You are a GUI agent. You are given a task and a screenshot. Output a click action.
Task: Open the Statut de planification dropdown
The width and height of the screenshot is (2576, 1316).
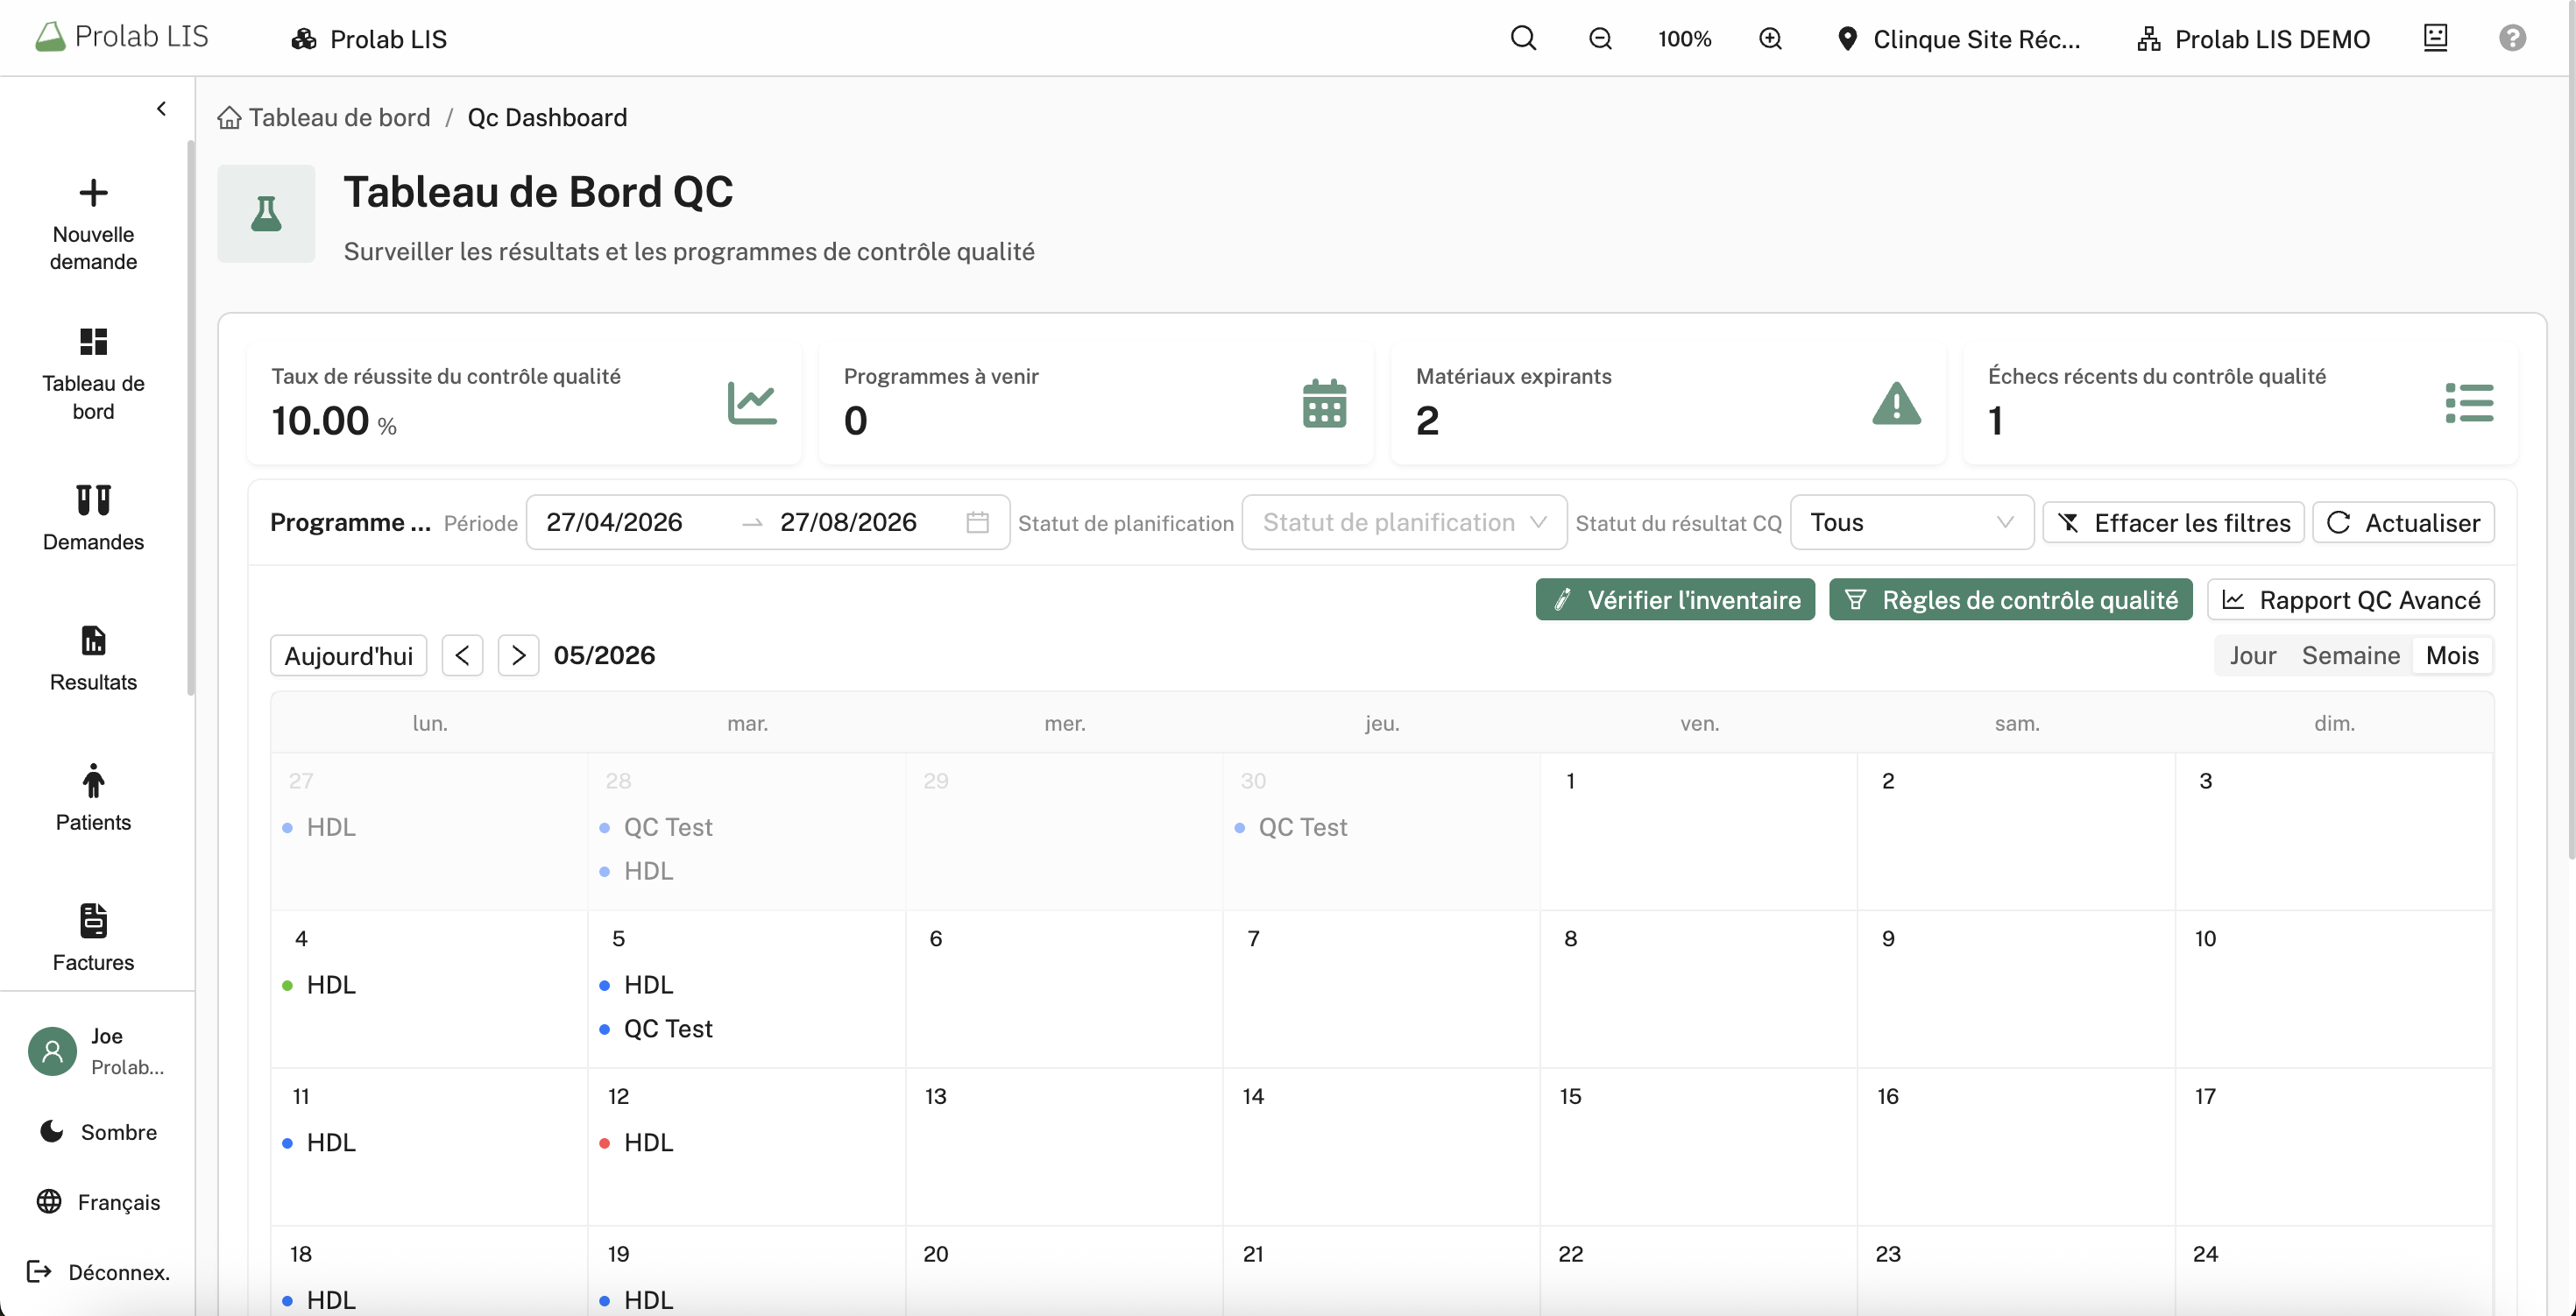pos(1404,522)
